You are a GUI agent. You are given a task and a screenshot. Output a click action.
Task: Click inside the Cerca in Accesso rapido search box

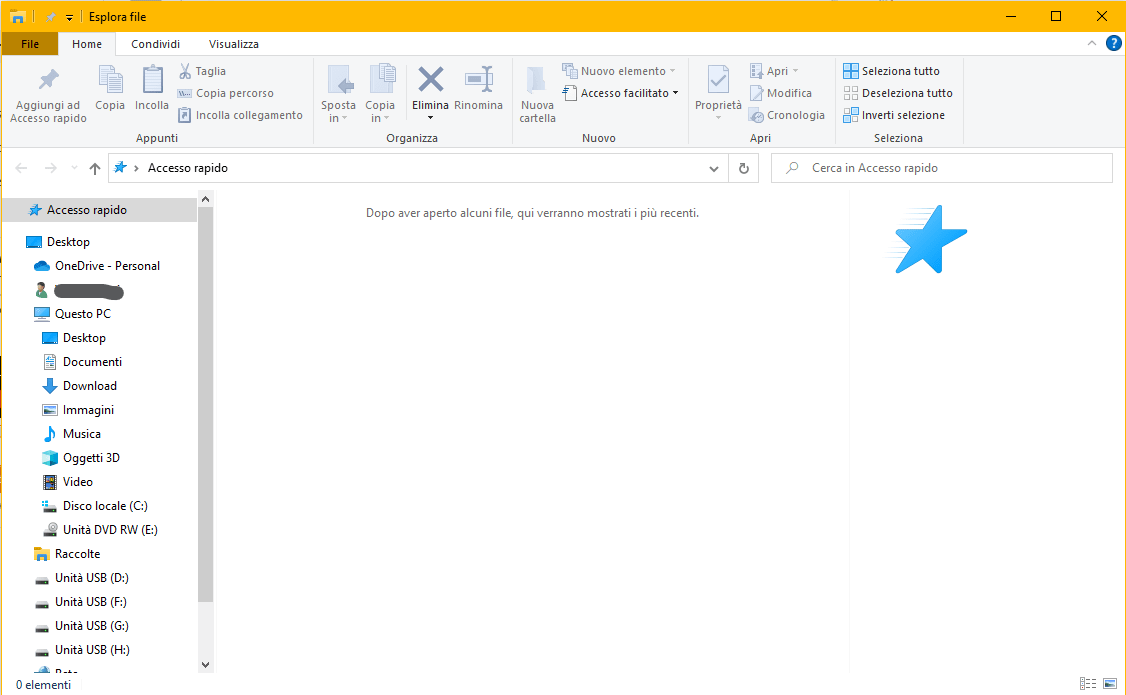pyautogui.click(x=940, y=167)
